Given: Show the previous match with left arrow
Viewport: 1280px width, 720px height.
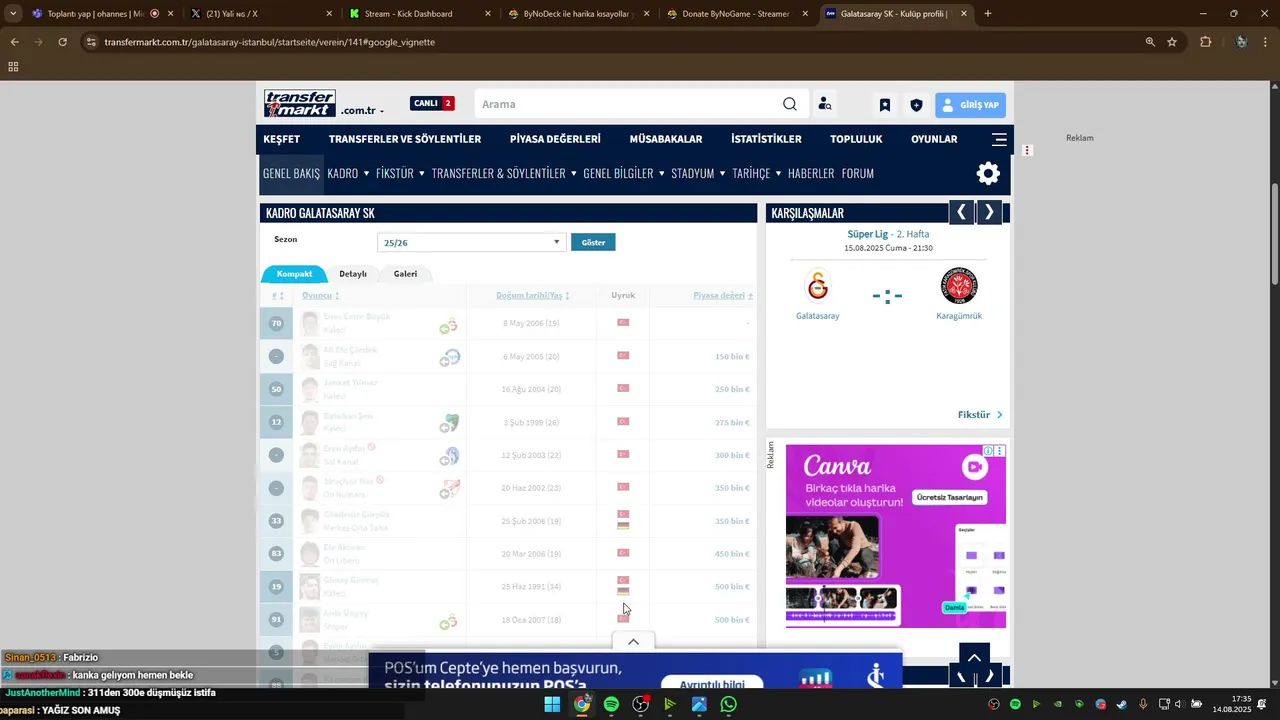Looking at the screenshot, I should (961, 212).
